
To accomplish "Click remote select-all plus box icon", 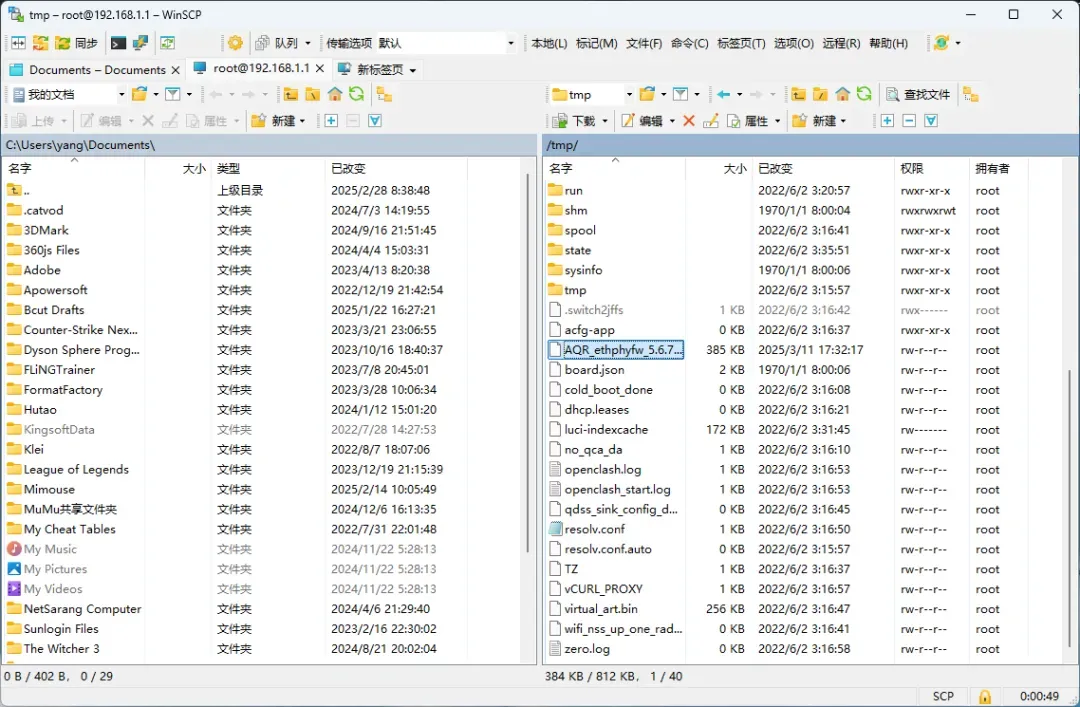I will coord(887,121).
